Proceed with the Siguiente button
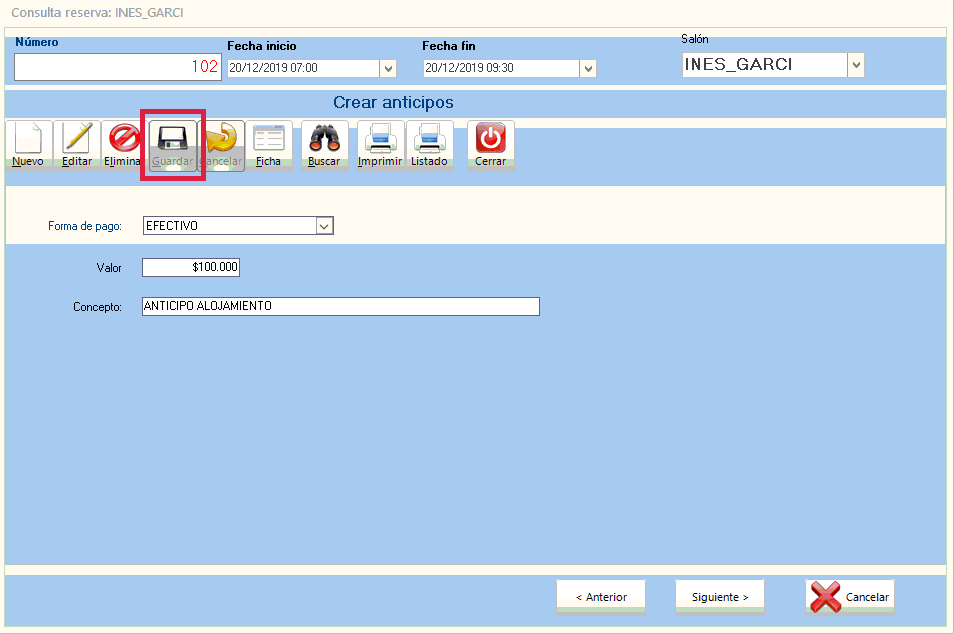The image size is (954, 634). pos(720,597)
